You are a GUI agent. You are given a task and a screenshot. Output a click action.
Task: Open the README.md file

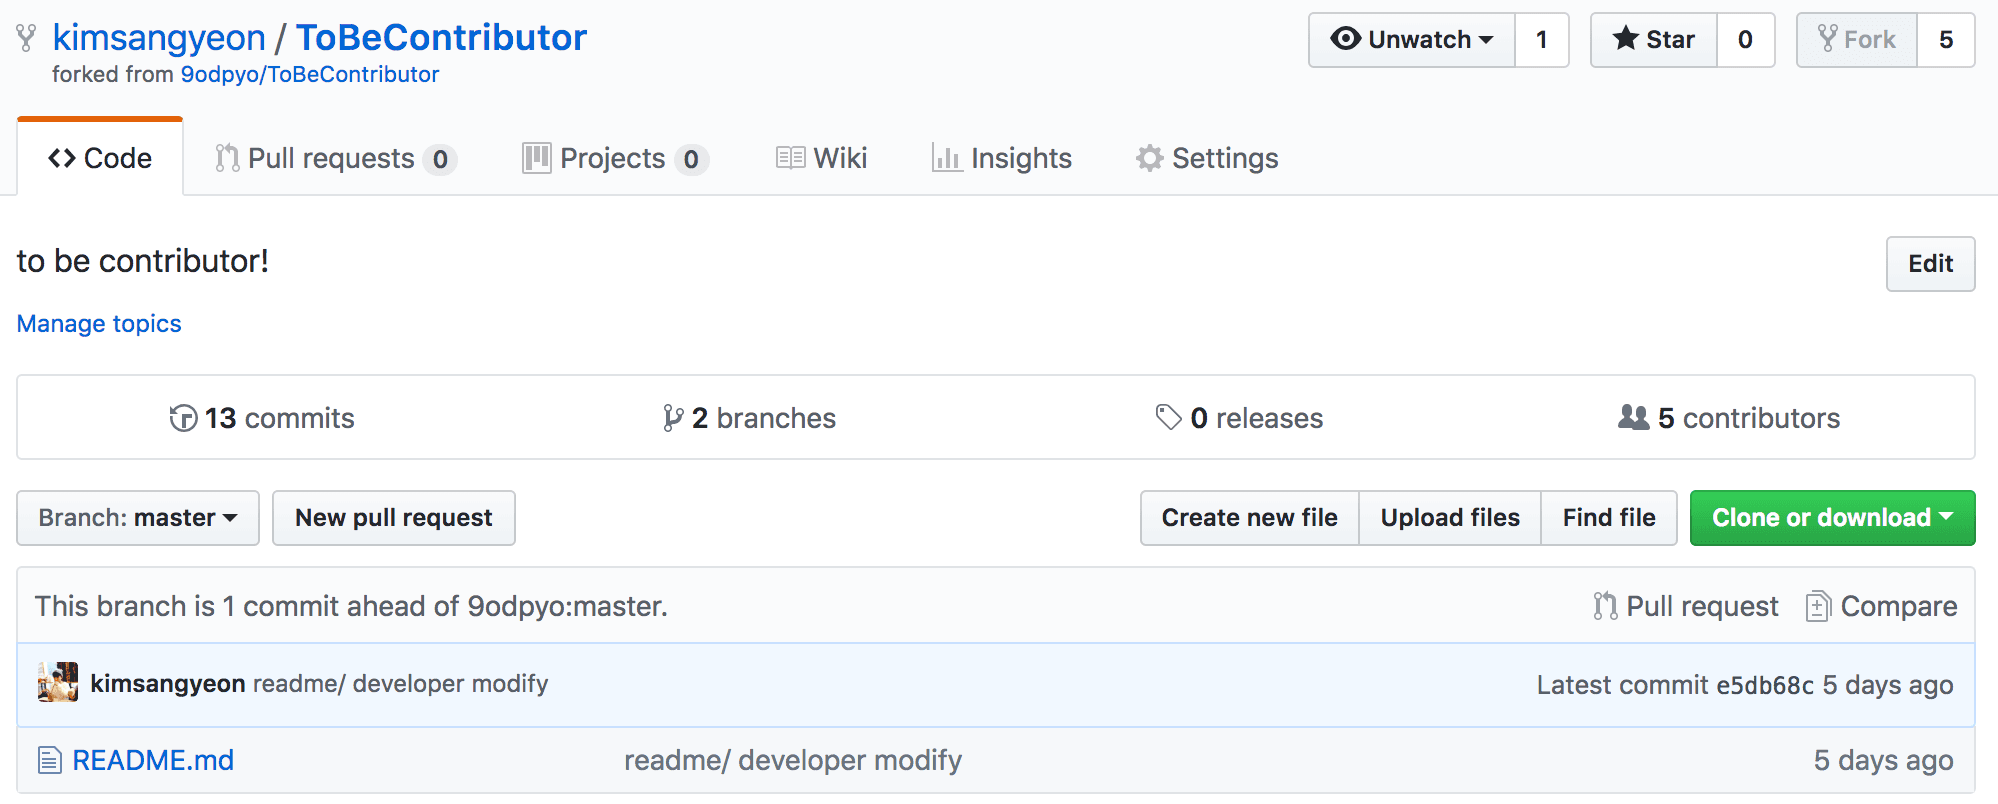tap(153, 760)
